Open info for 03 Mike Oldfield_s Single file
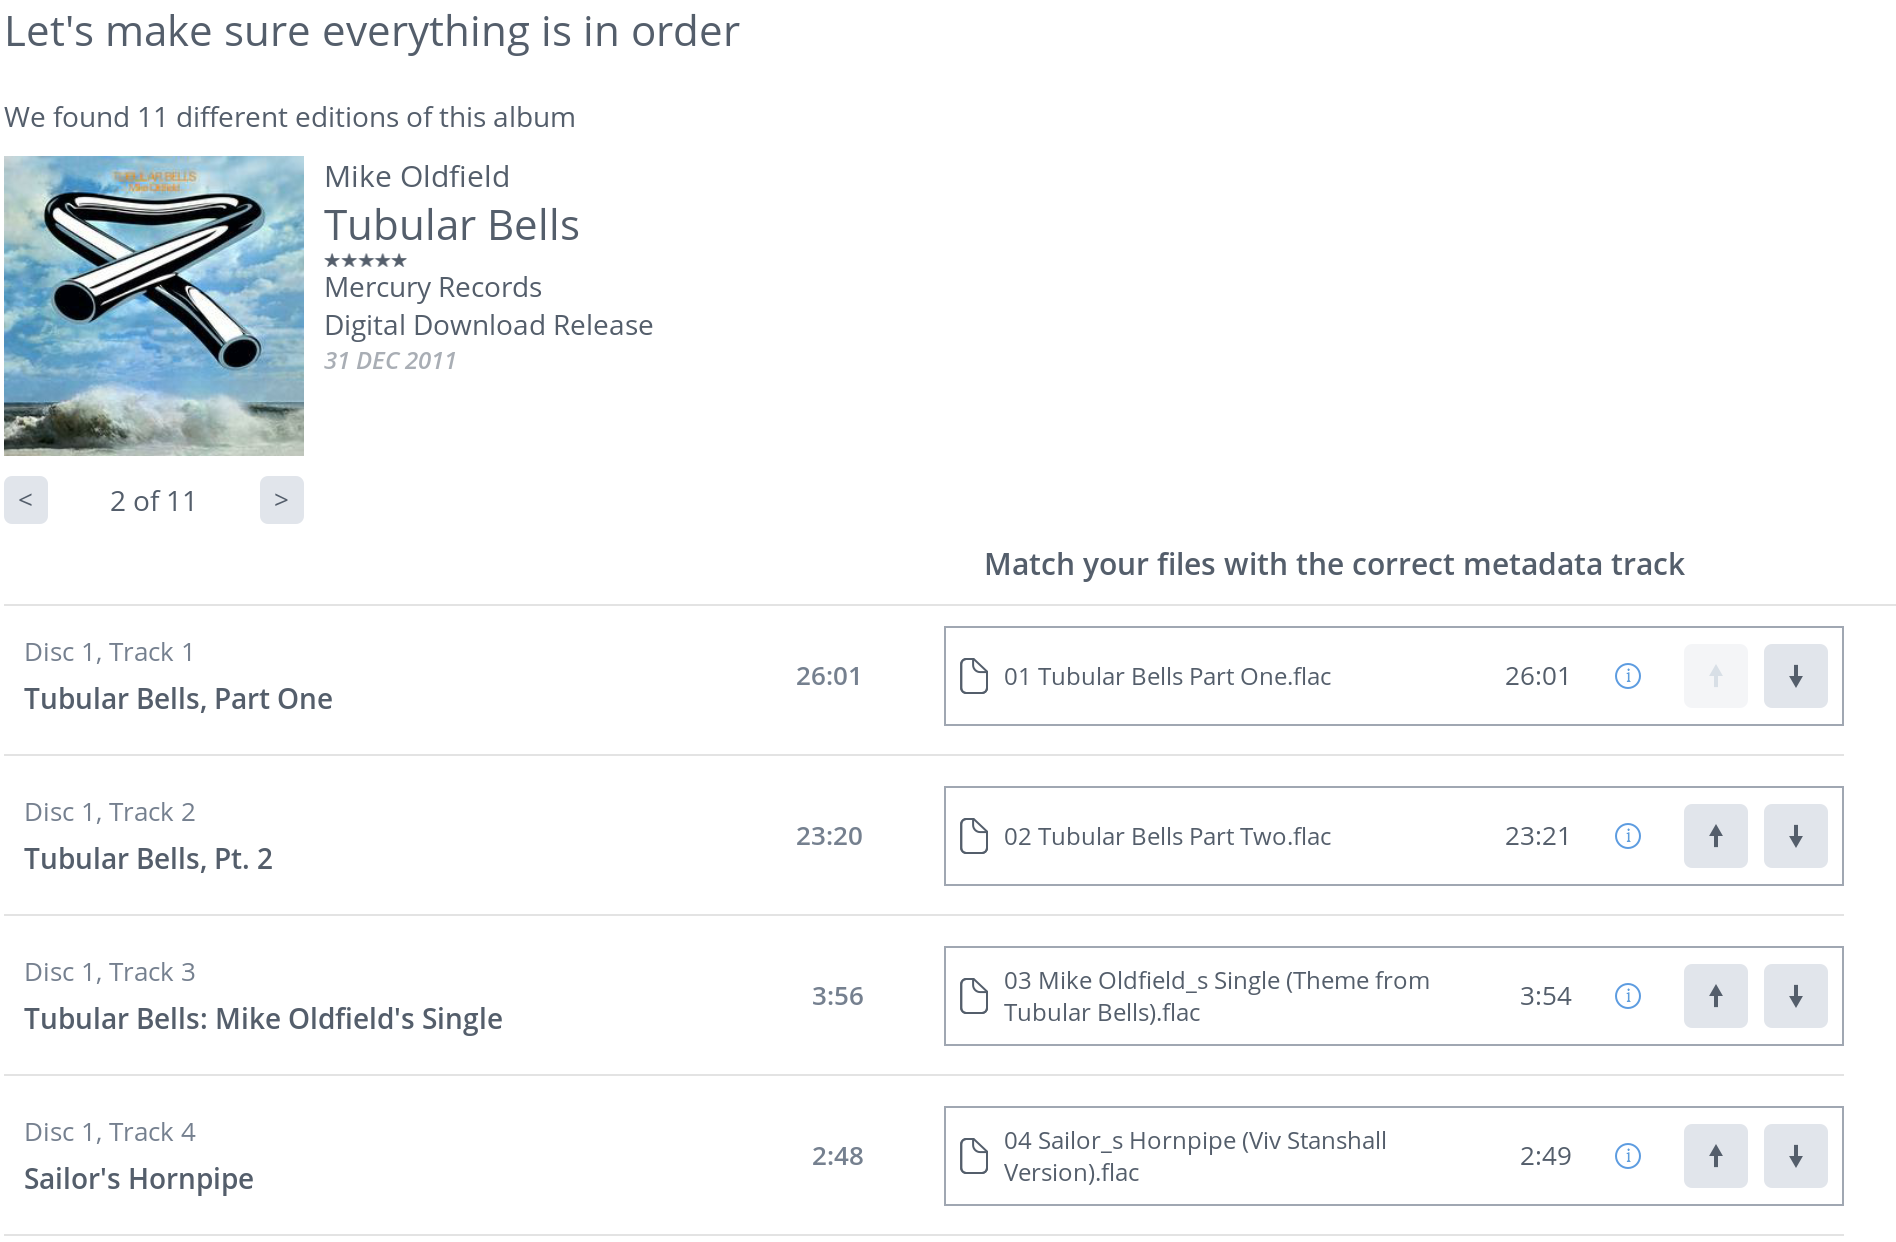Viewport: 1896px width, 1242px height. [1628, 996]
